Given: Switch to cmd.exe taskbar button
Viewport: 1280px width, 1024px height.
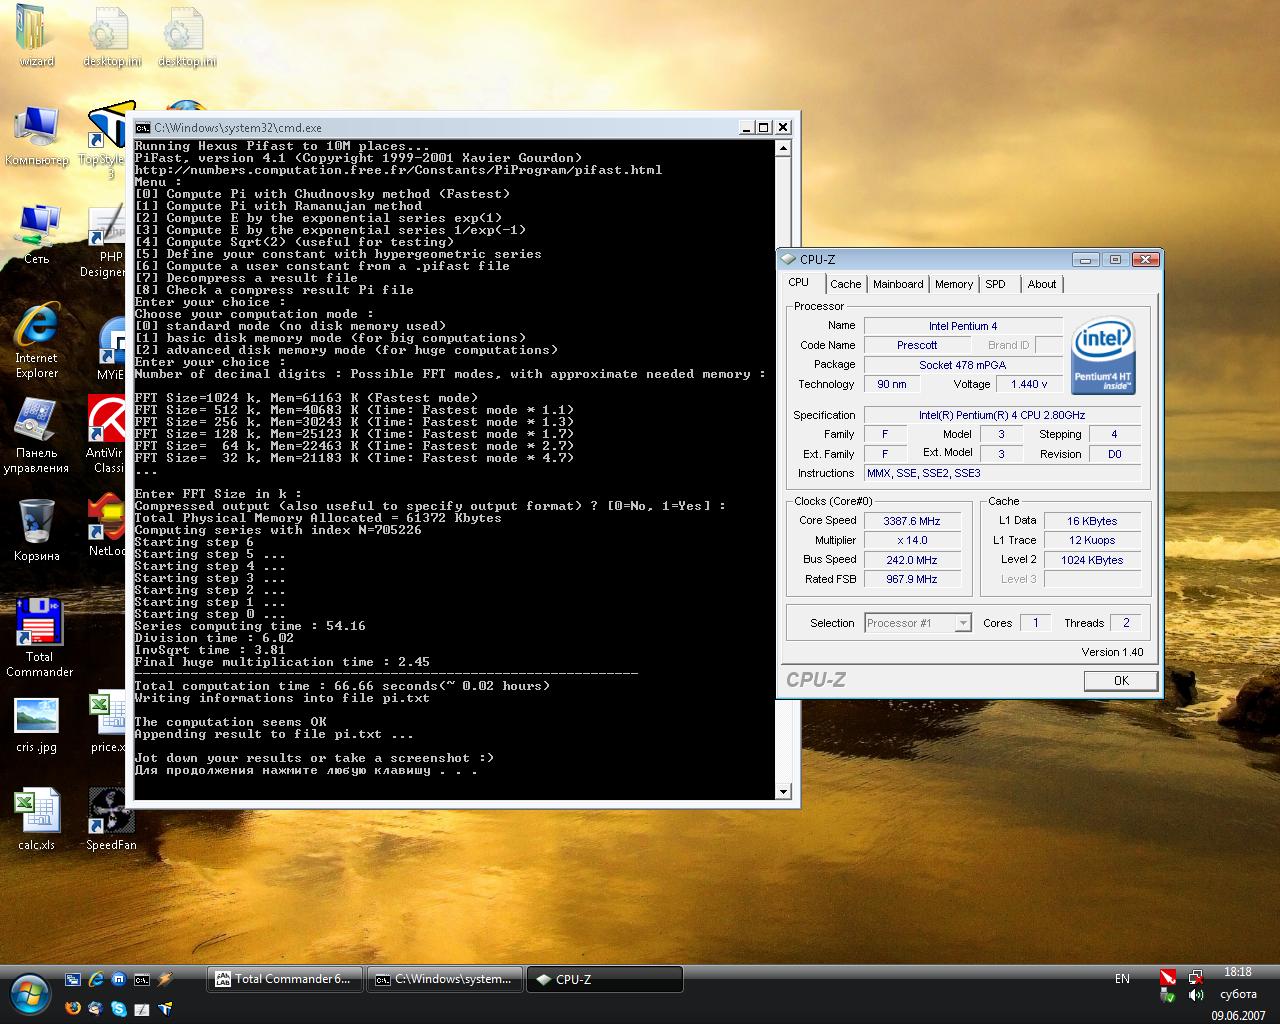Looking at the screenshot, I should (x=445, y=979).
